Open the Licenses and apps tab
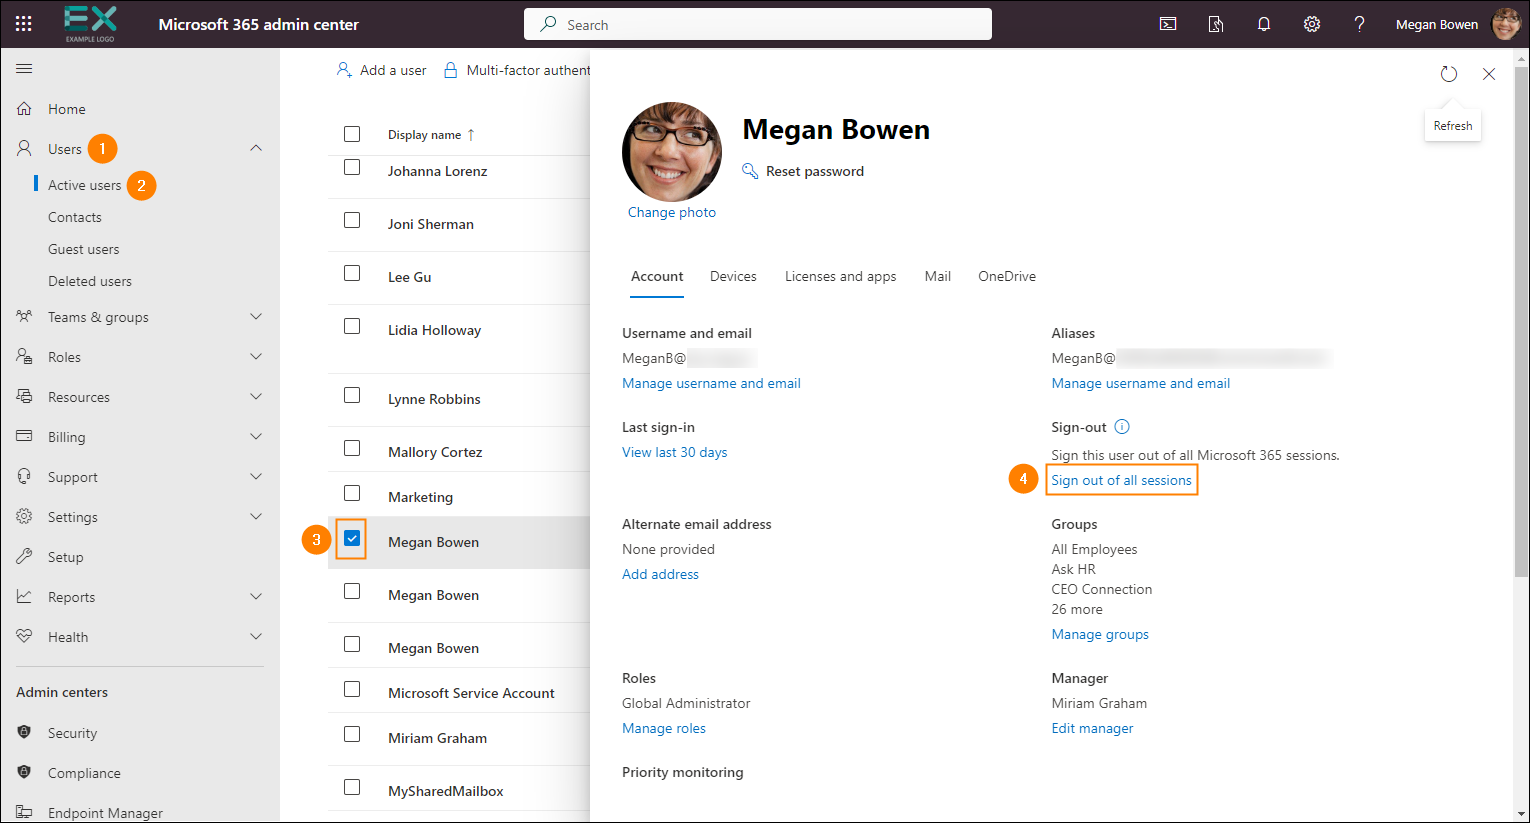Viewport: 1530px width, 823px height. click(840, 277)
